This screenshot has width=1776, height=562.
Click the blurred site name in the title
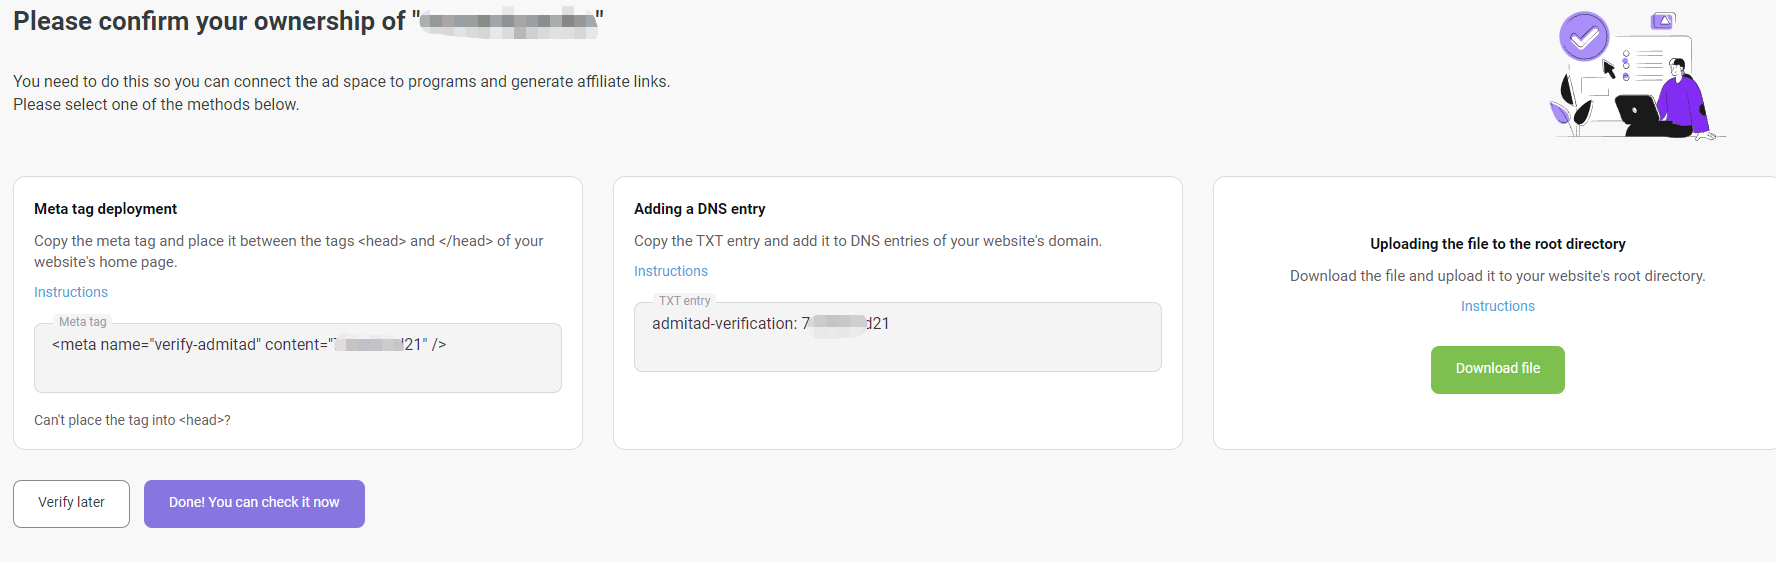pos(508,22)
